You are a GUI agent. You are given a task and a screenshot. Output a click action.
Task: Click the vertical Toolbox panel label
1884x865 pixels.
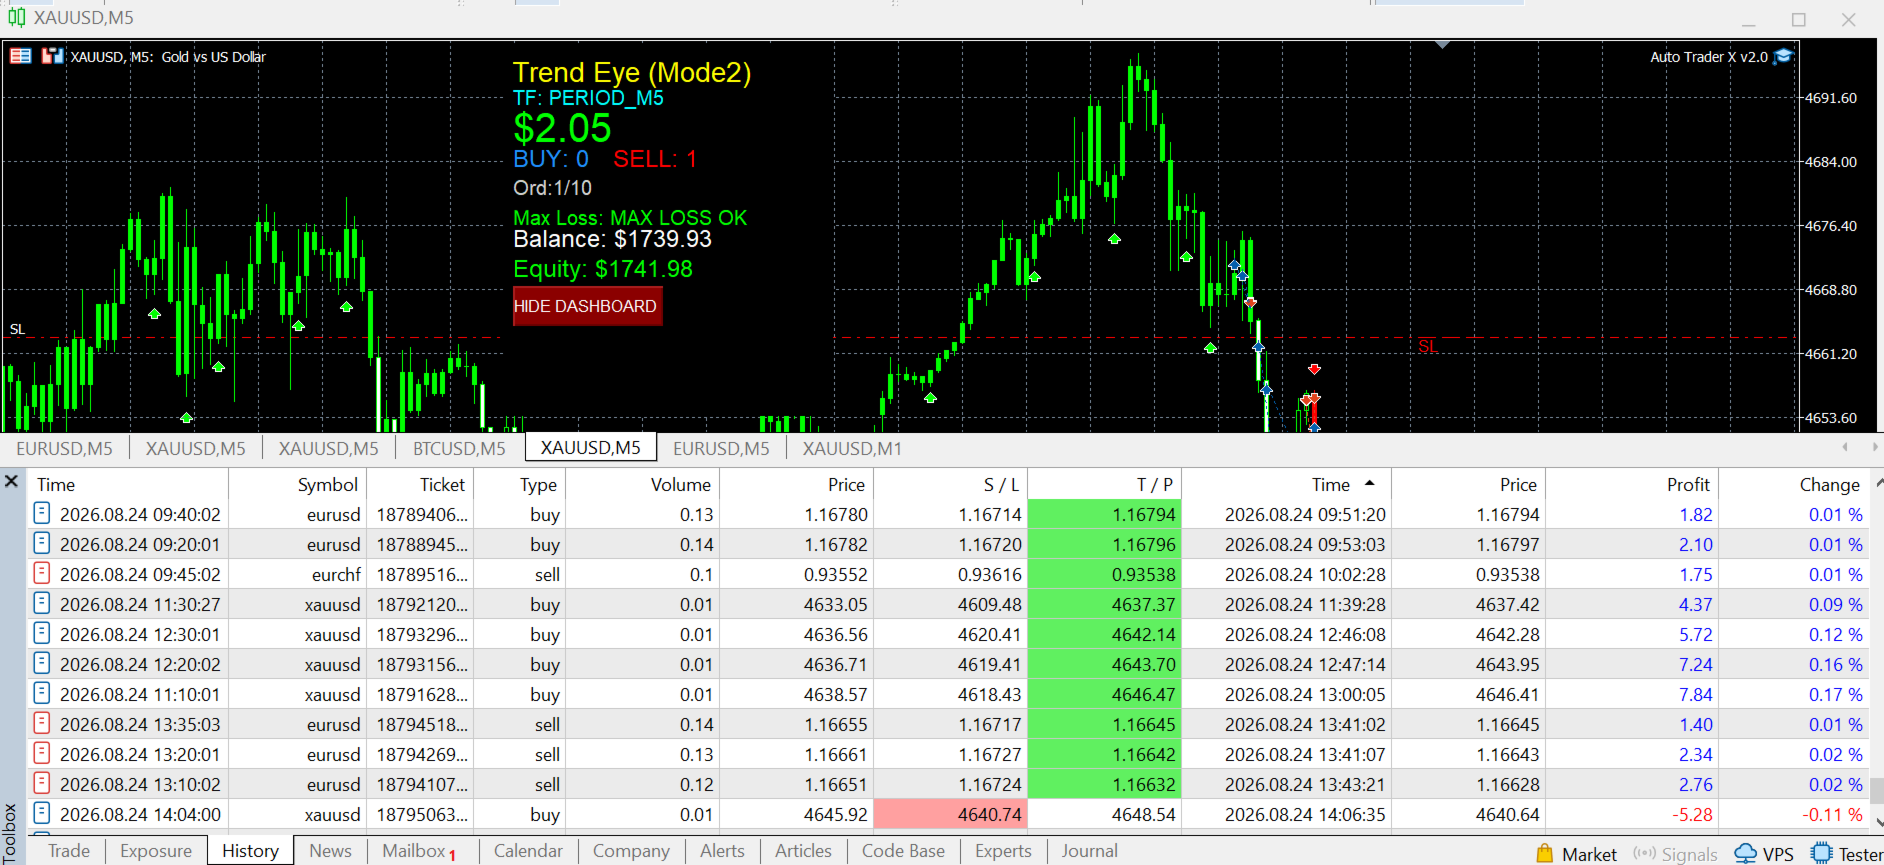[x=10, y=834]
